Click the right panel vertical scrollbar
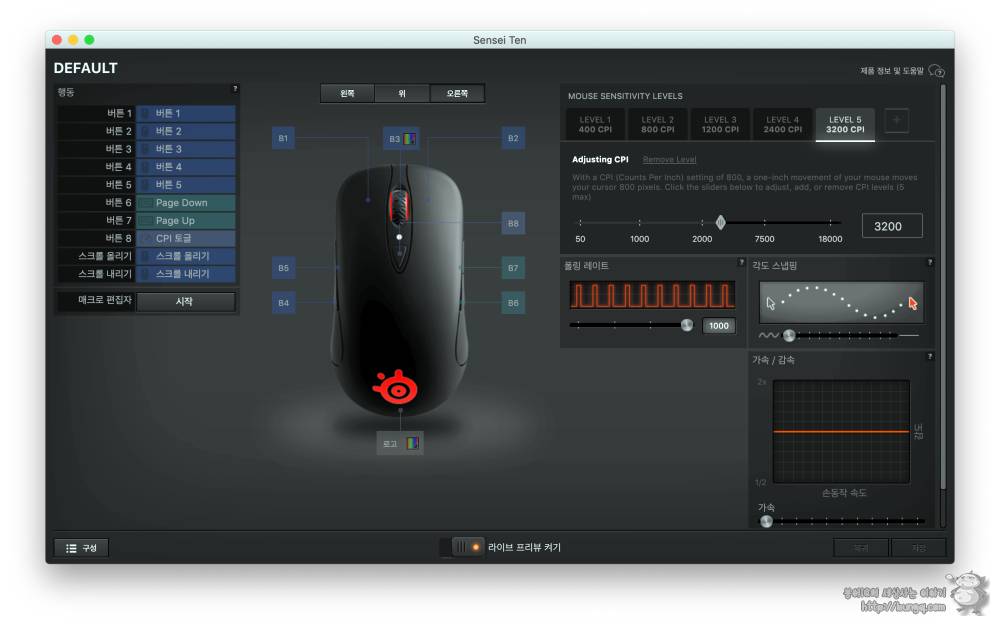1000x624 pixels. (943, 287)
